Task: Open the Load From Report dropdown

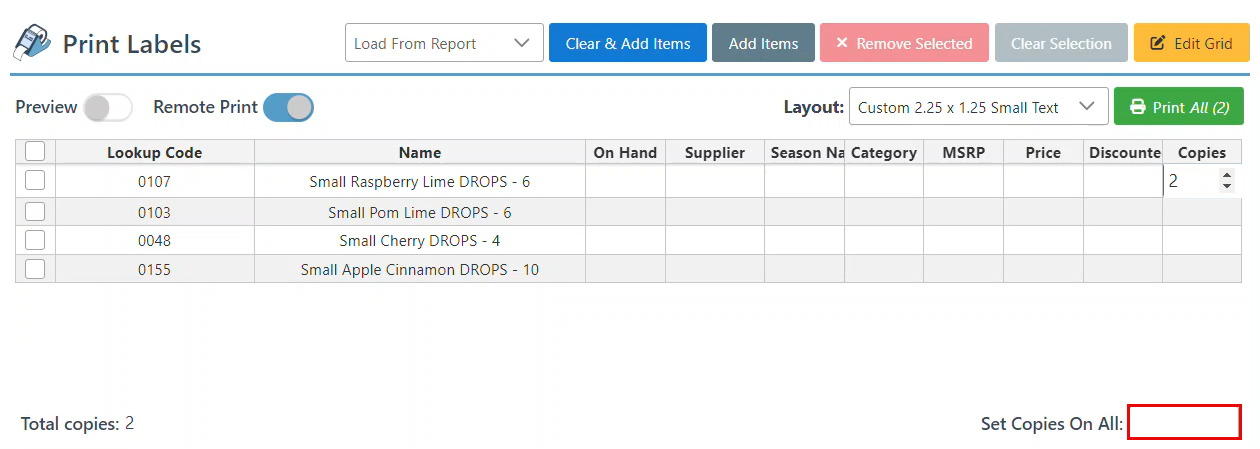Action: point(444,43)
